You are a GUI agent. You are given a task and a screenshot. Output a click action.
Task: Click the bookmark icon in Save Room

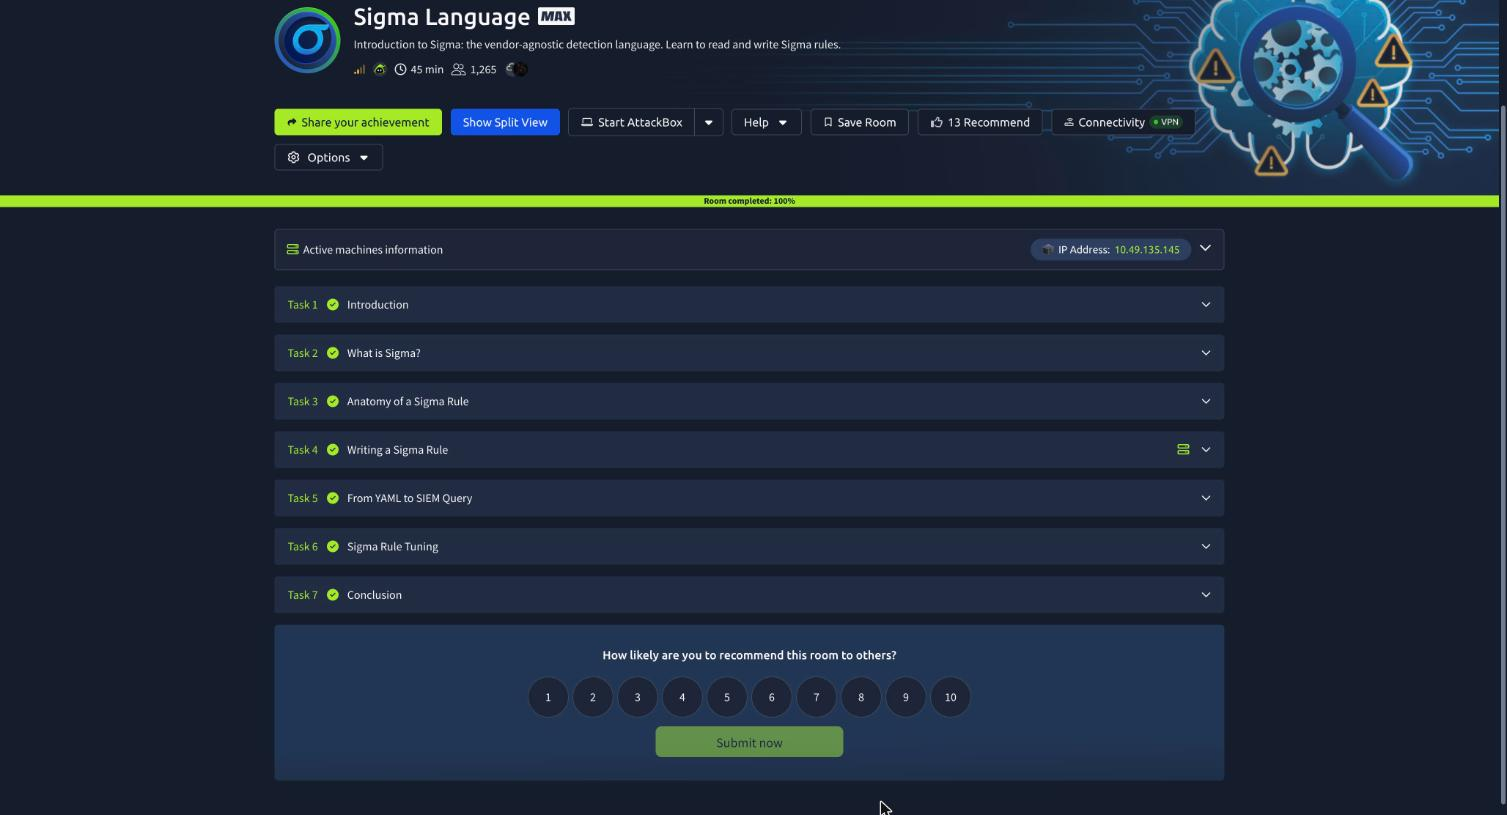tap(827, 122)
